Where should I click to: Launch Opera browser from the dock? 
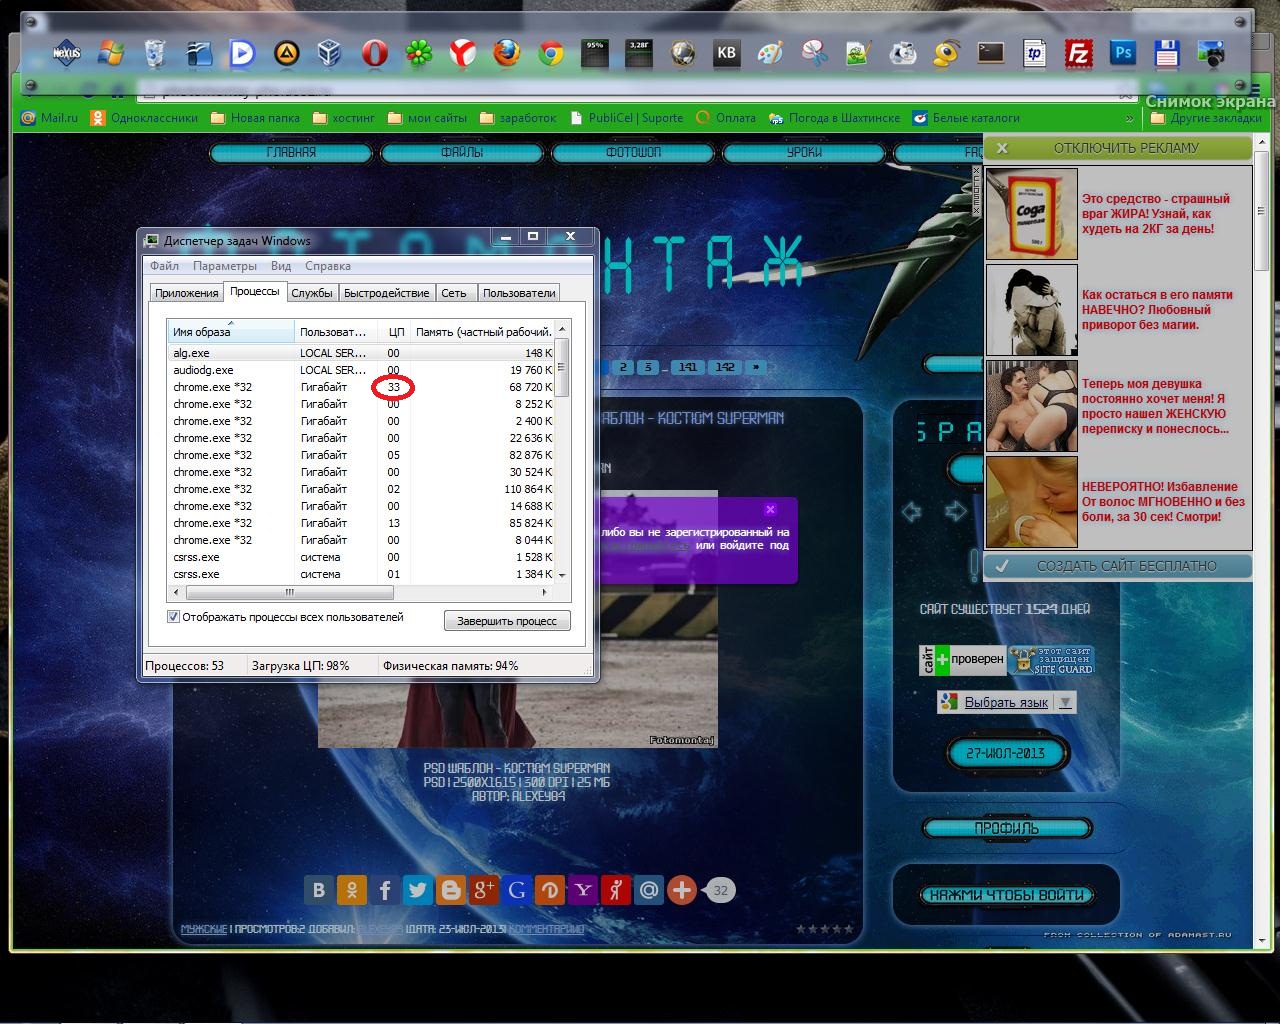(x=374, y=53)
